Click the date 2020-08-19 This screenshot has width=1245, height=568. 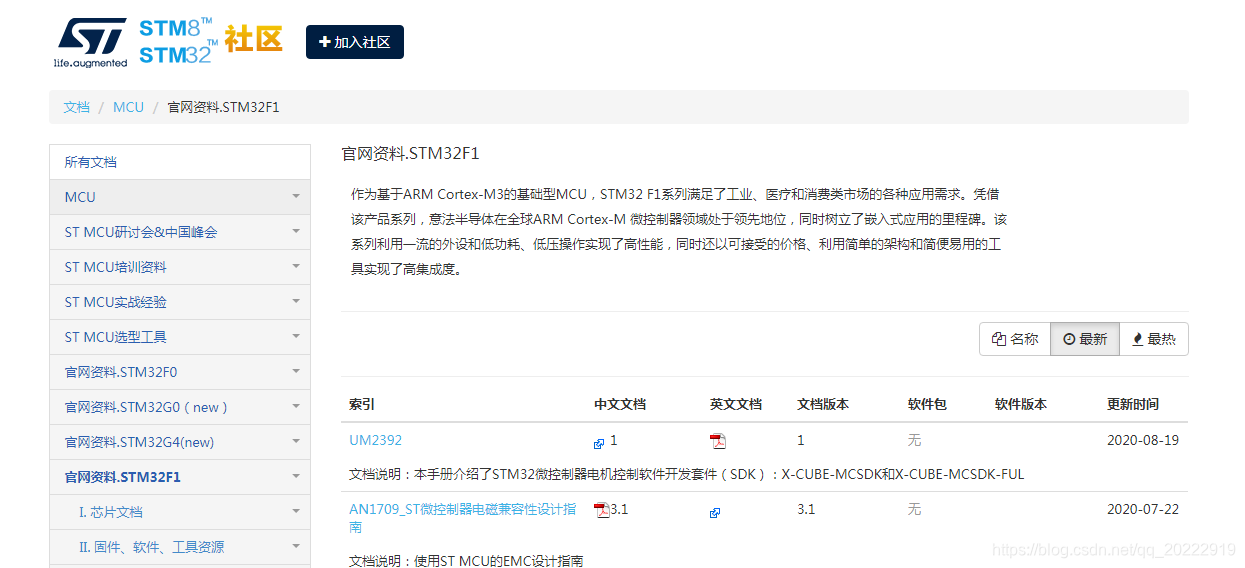pos(1143,440)
